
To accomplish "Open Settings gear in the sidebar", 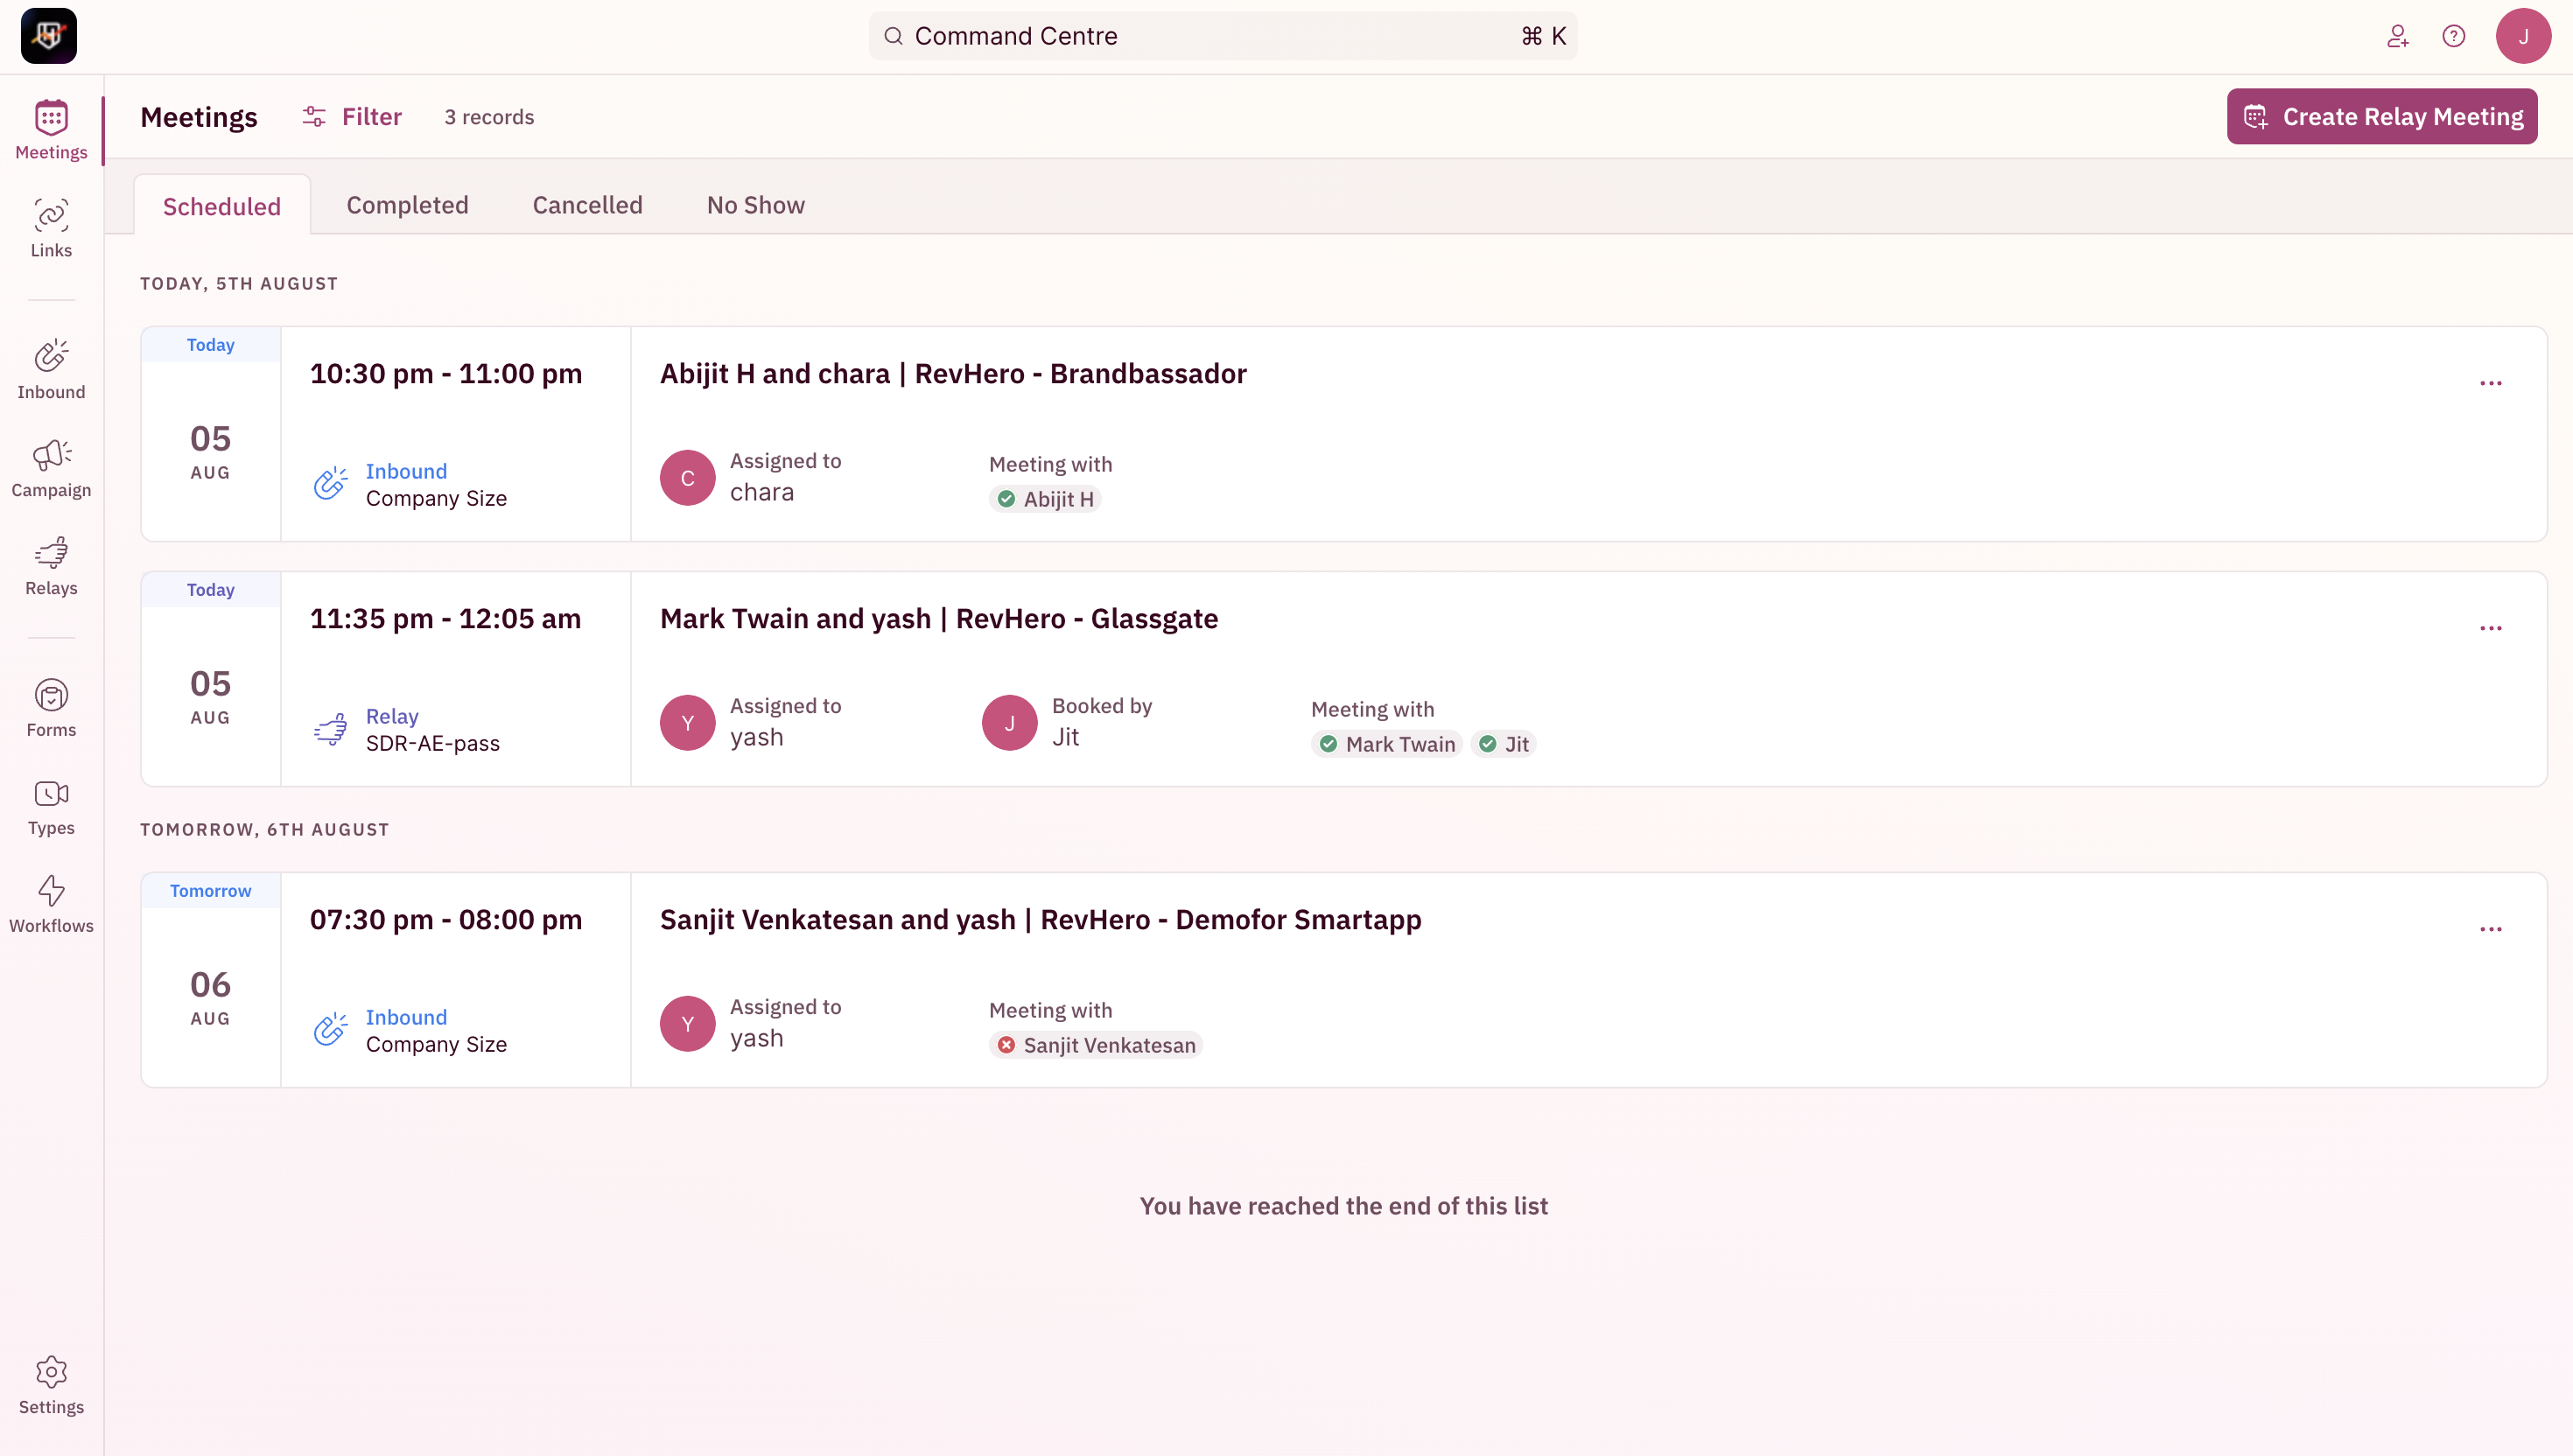I will (51, 1385).
